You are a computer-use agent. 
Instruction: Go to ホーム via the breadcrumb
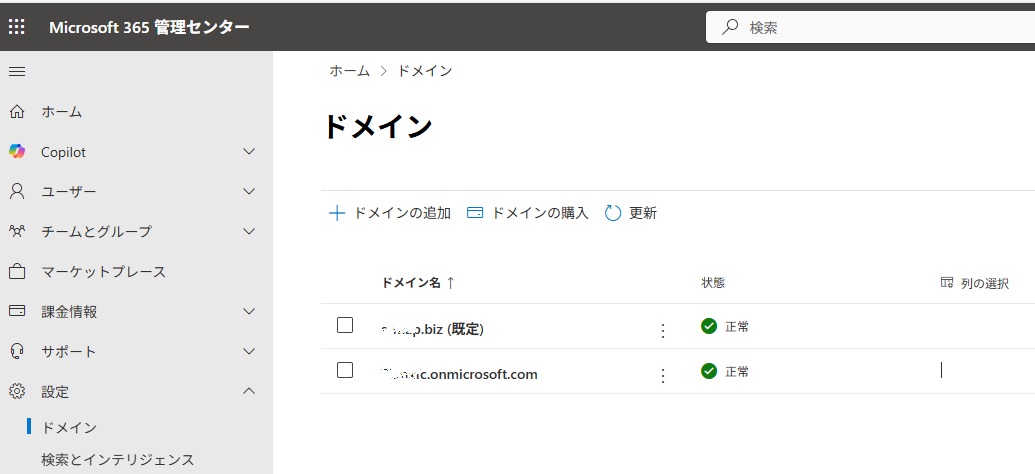(x=350, y=71)
